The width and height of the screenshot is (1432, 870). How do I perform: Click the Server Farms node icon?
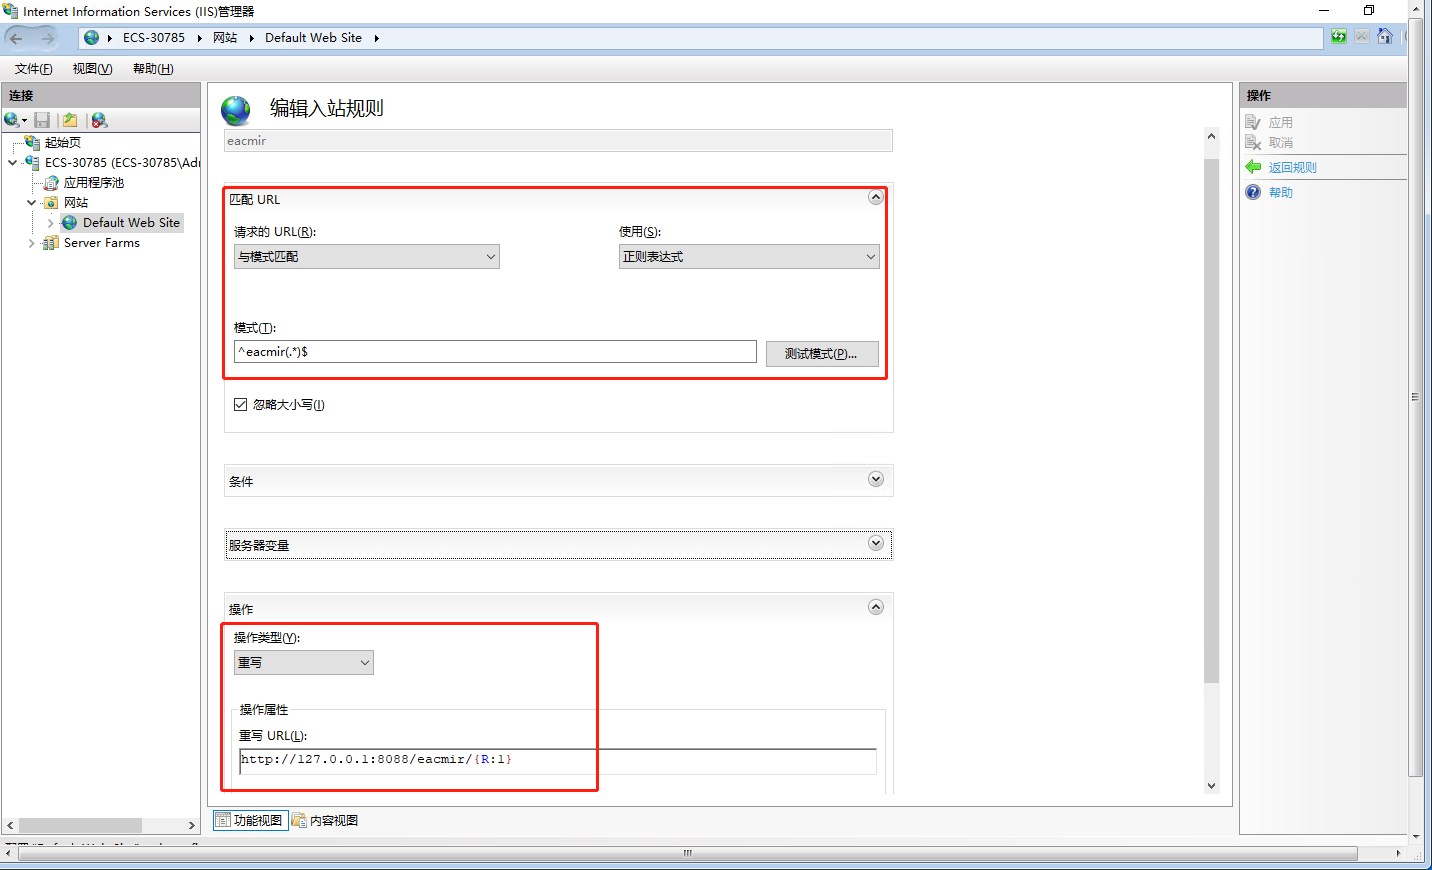[x=50, y=242]
